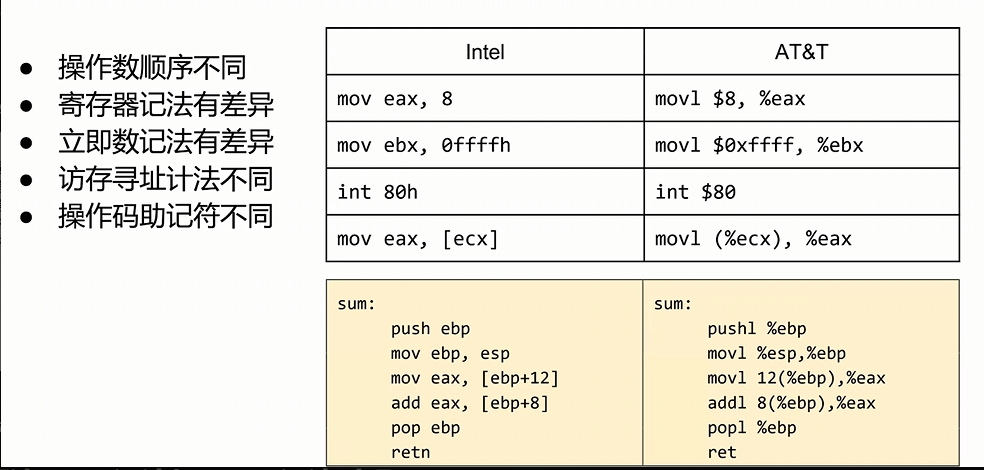Click the AT&T column header
Viewport: 984px width, 470px height.
[x=801, y=51]
